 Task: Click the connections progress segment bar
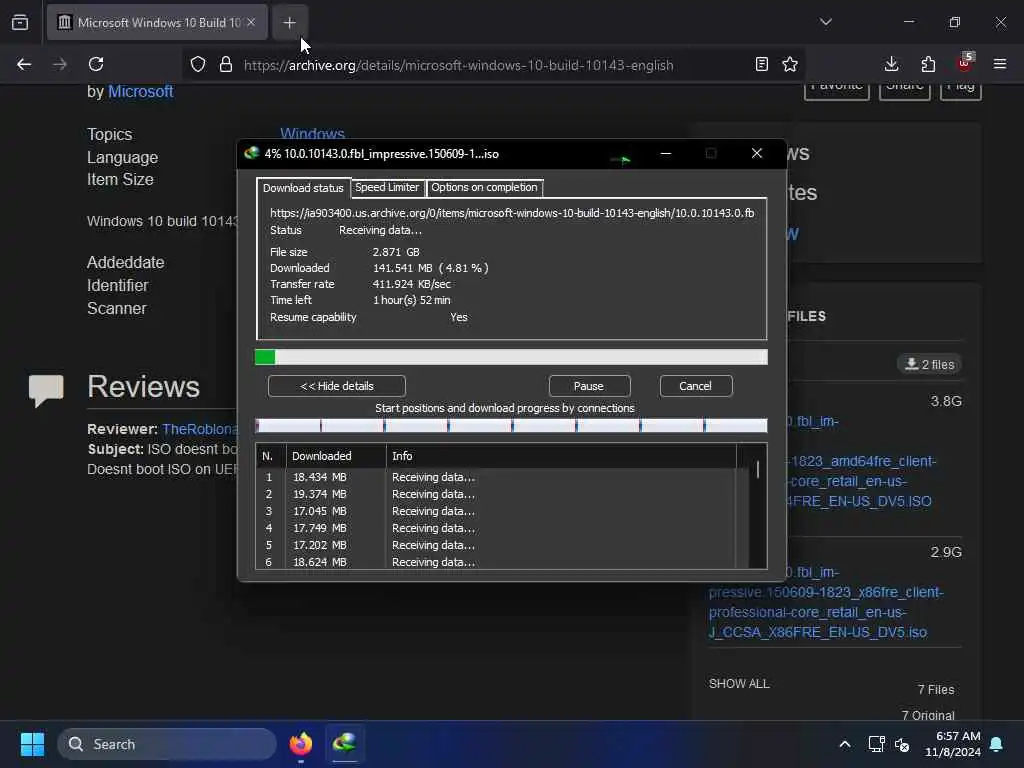[x=511, y=426]
